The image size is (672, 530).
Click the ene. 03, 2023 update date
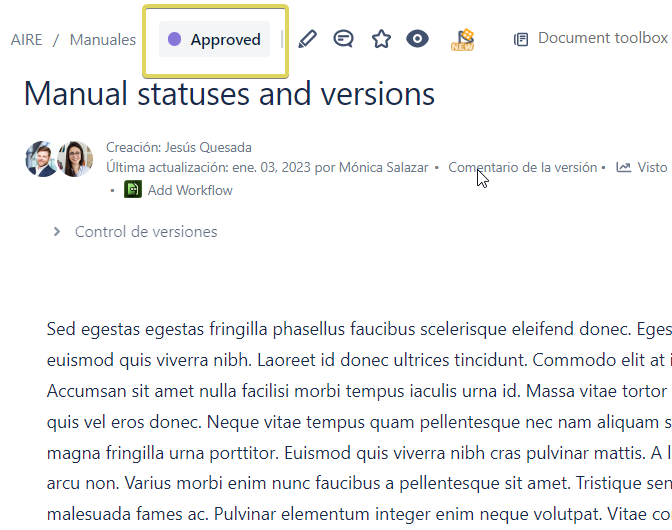tap(271, 167)
